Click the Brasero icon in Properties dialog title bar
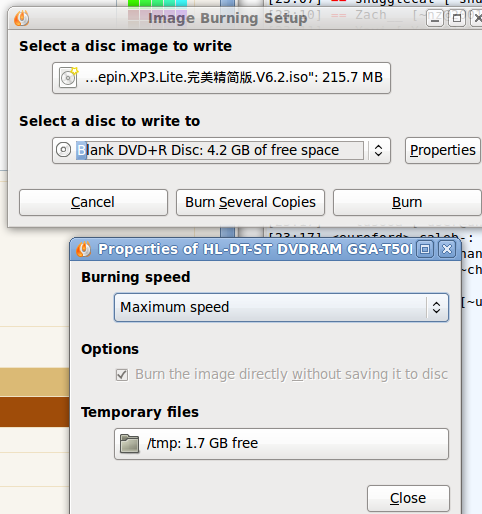Image resolution: width=482 pixels, height=514 pixels. click(83, 249)
